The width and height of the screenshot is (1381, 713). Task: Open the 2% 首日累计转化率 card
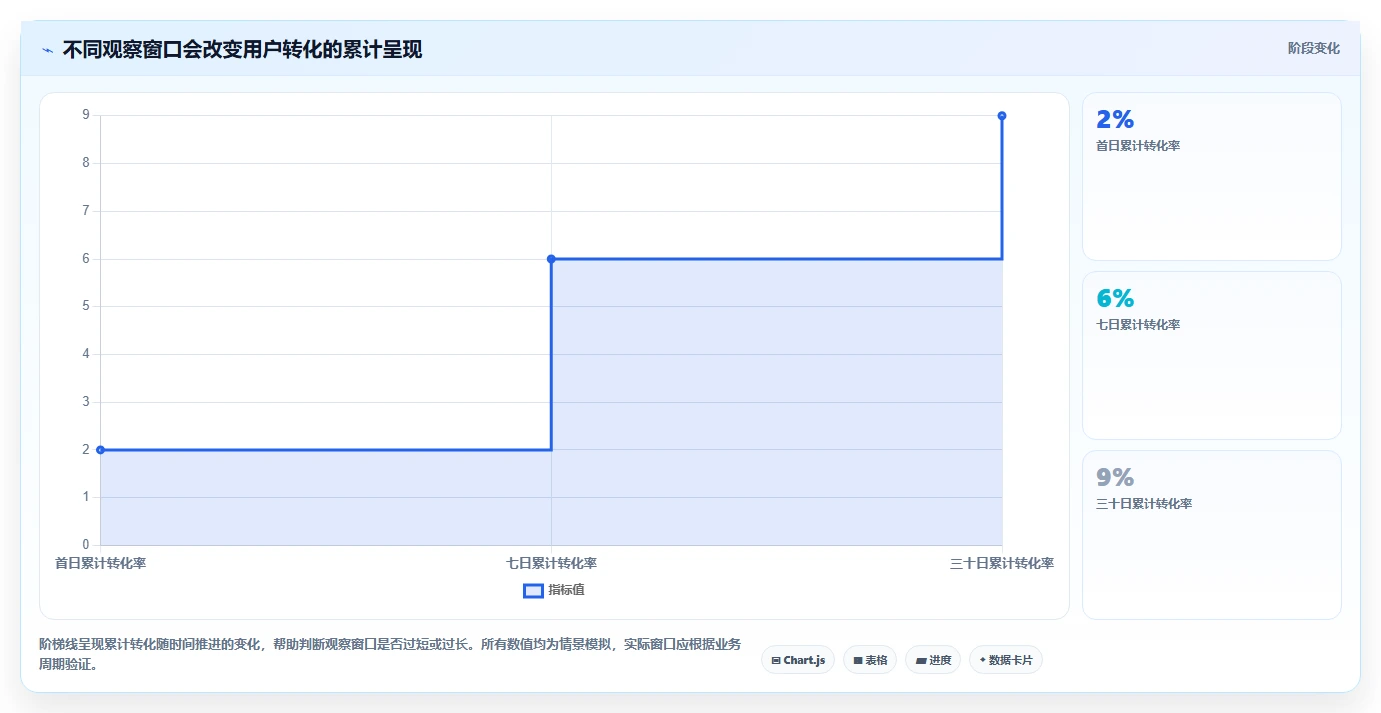click(x=1212, y=177)
